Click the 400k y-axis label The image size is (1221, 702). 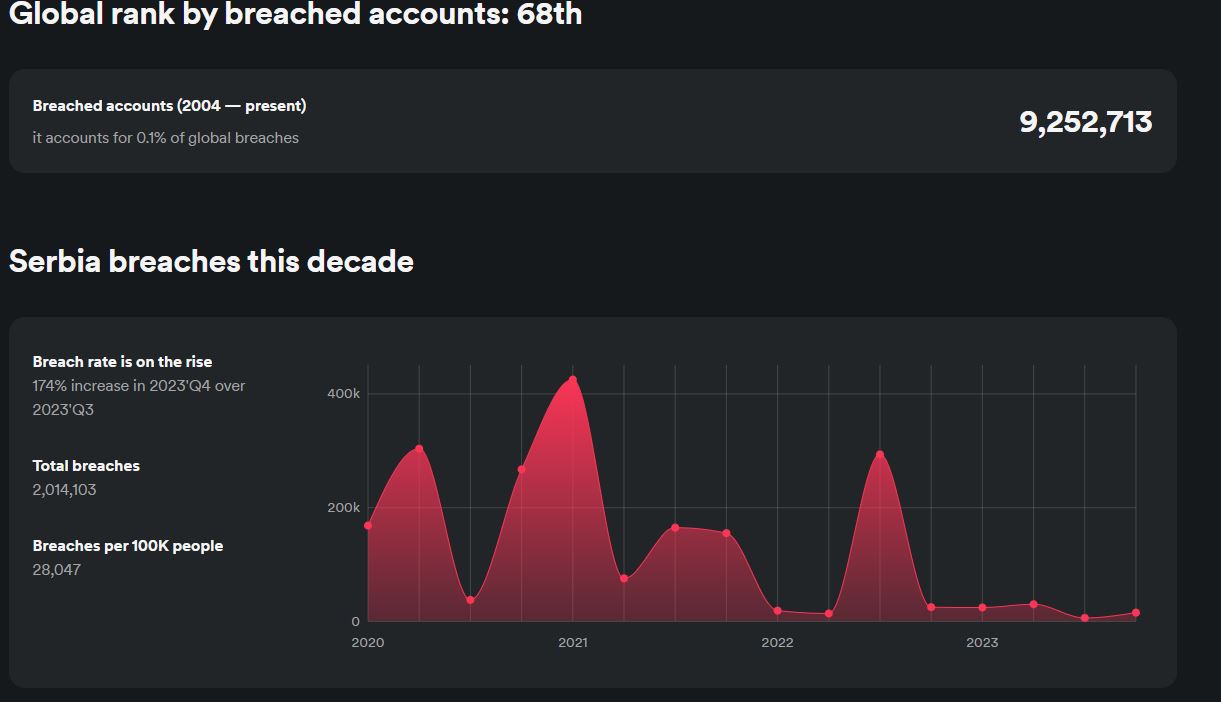[343, 394]
